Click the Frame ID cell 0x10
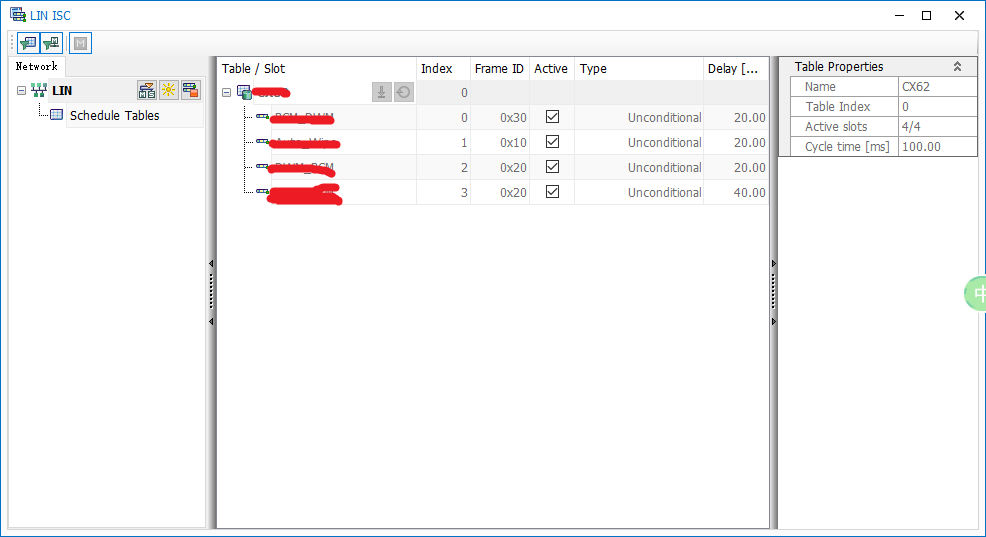Screen dimensions: 986x537 point(500,143)
